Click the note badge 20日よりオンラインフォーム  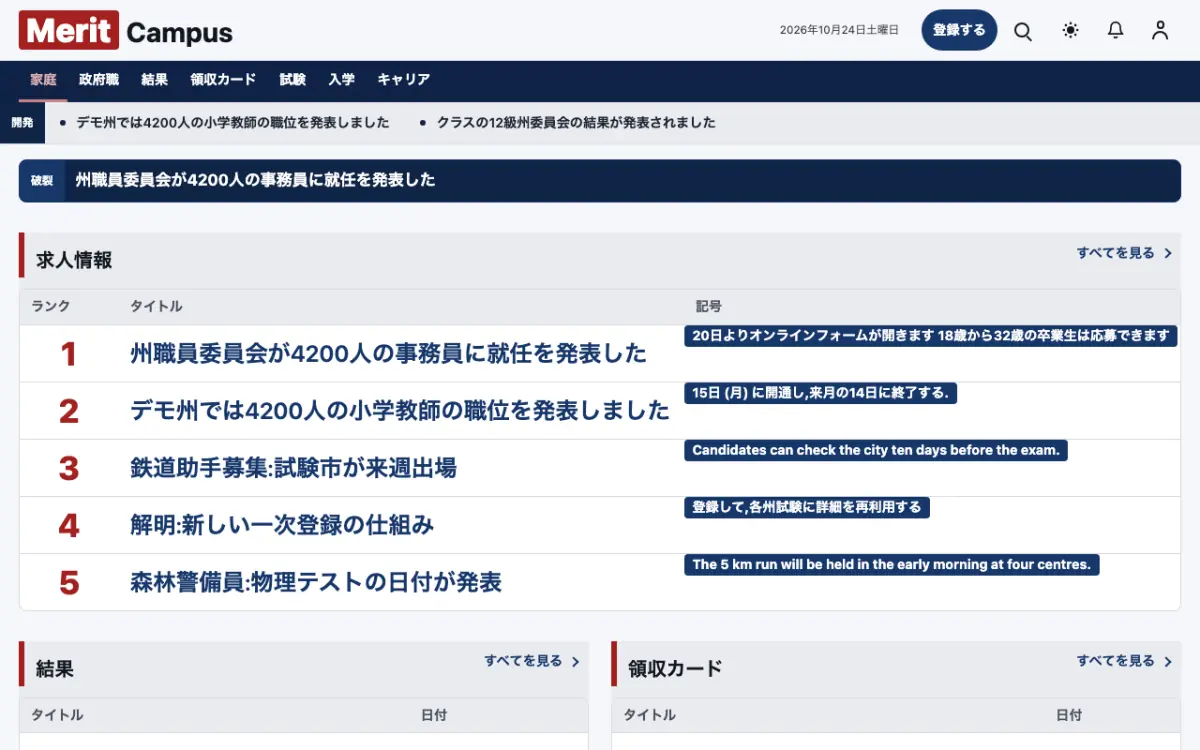[x=931, y=336]
